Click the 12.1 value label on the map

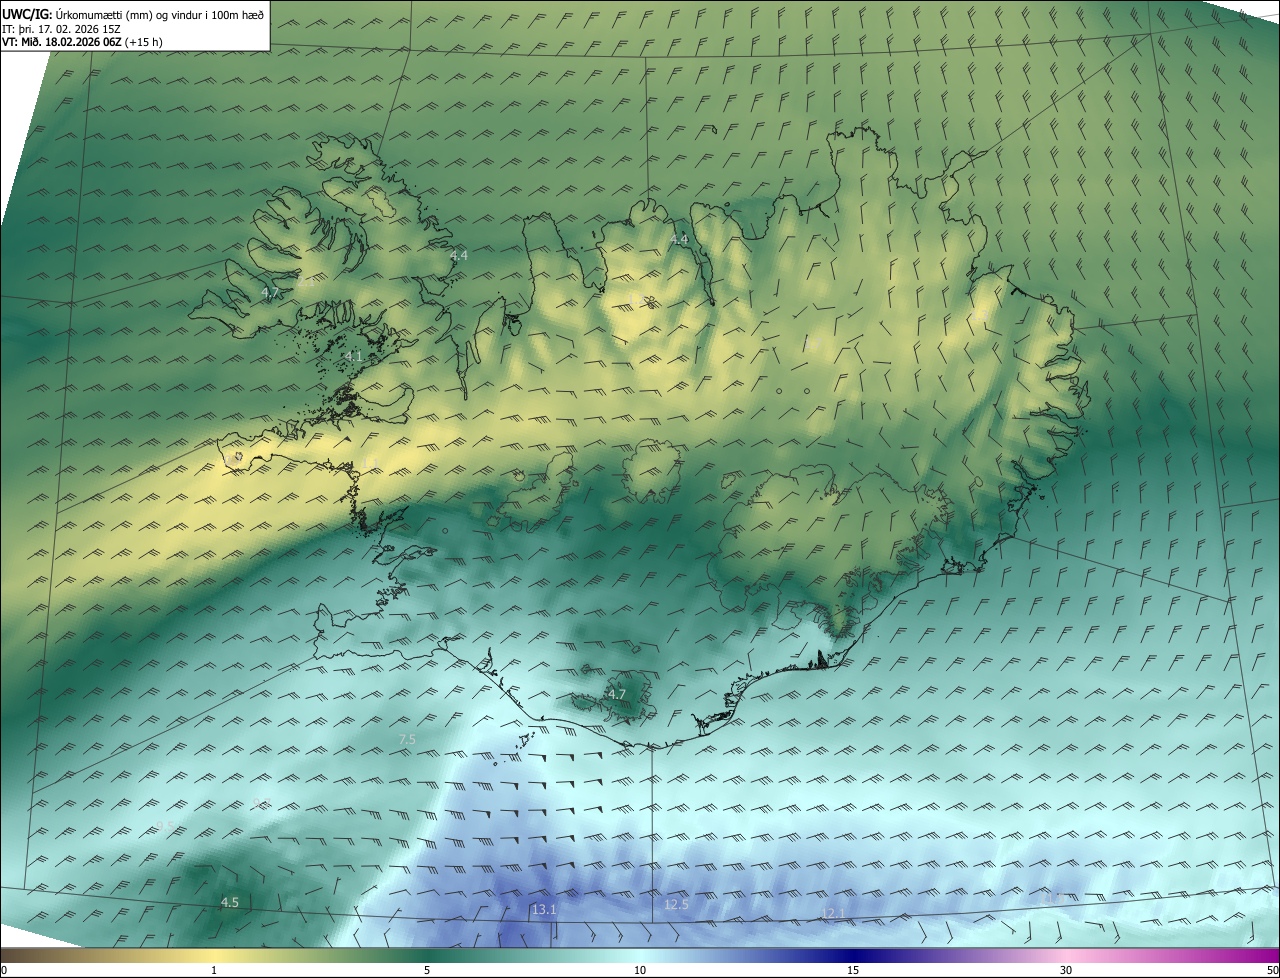[832, 913]
